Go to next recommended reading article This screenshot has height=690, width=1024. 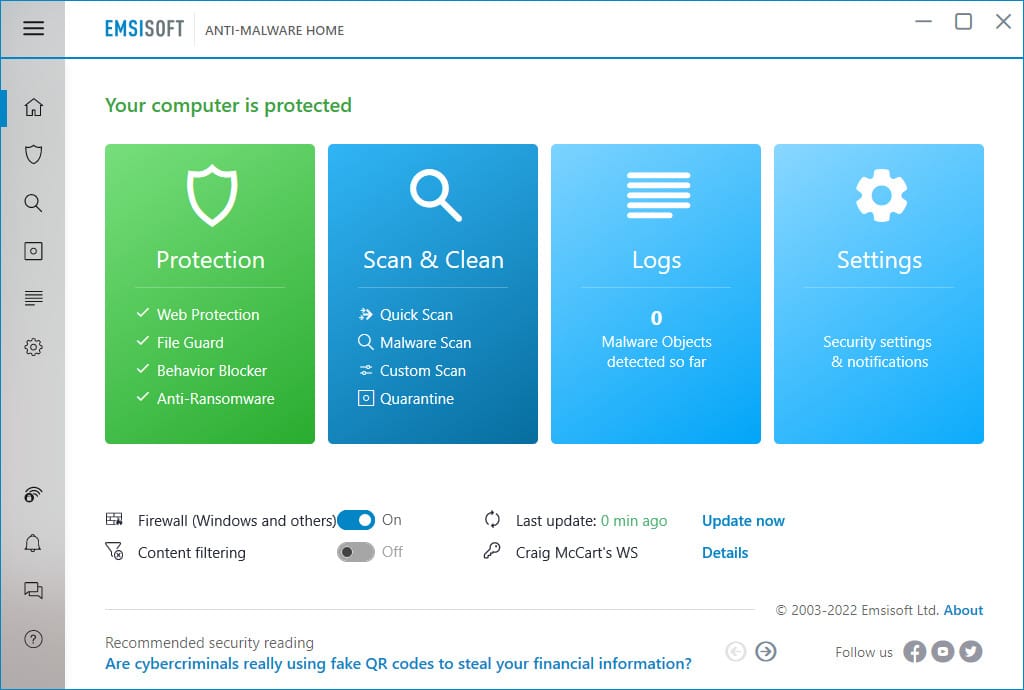point(766,651)
